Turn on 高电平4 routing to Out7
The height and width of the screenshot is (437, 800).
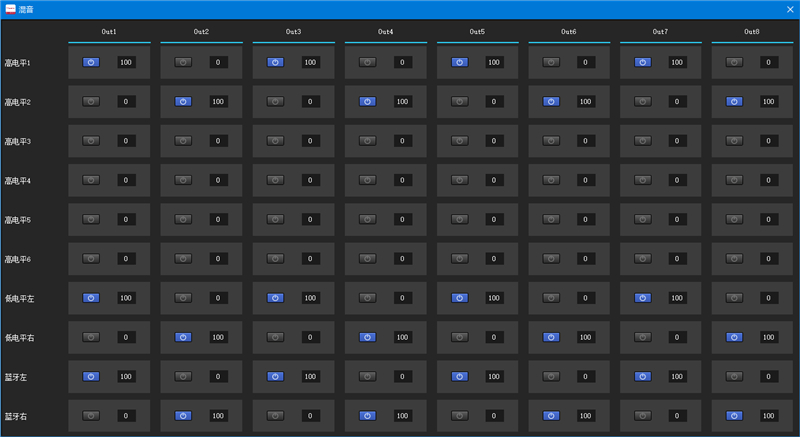(642, 180)
